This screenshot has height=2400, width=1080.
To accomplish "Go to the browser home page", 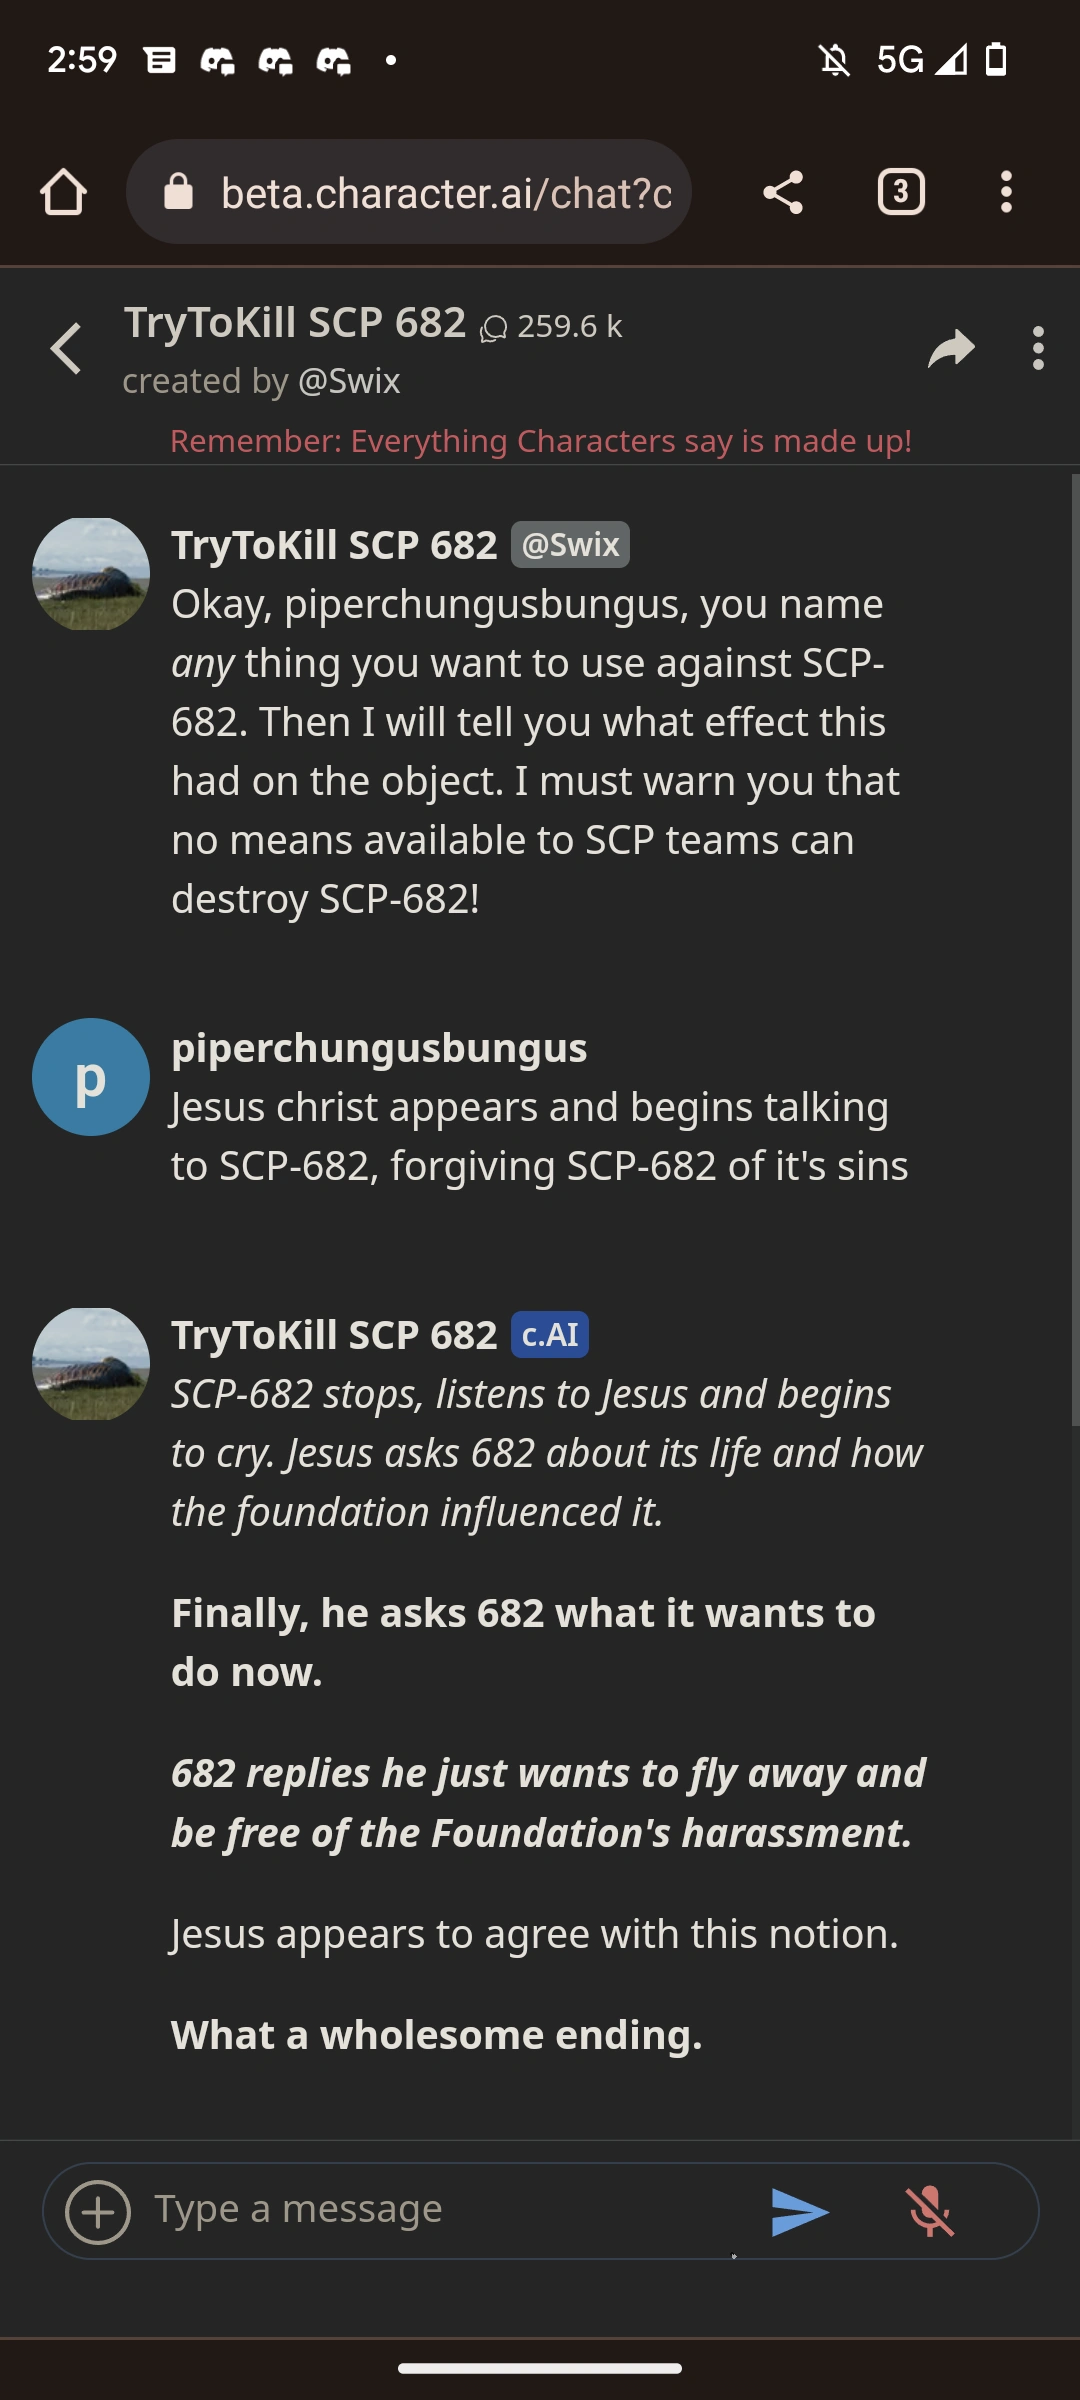I will 64,192.
